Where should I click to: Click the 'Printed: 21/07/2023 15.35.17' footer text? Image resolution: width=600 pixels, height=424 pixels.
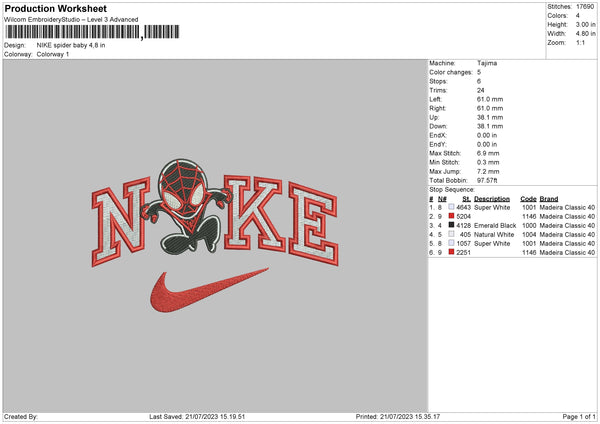pyautogui.click(x=398, y=417)
